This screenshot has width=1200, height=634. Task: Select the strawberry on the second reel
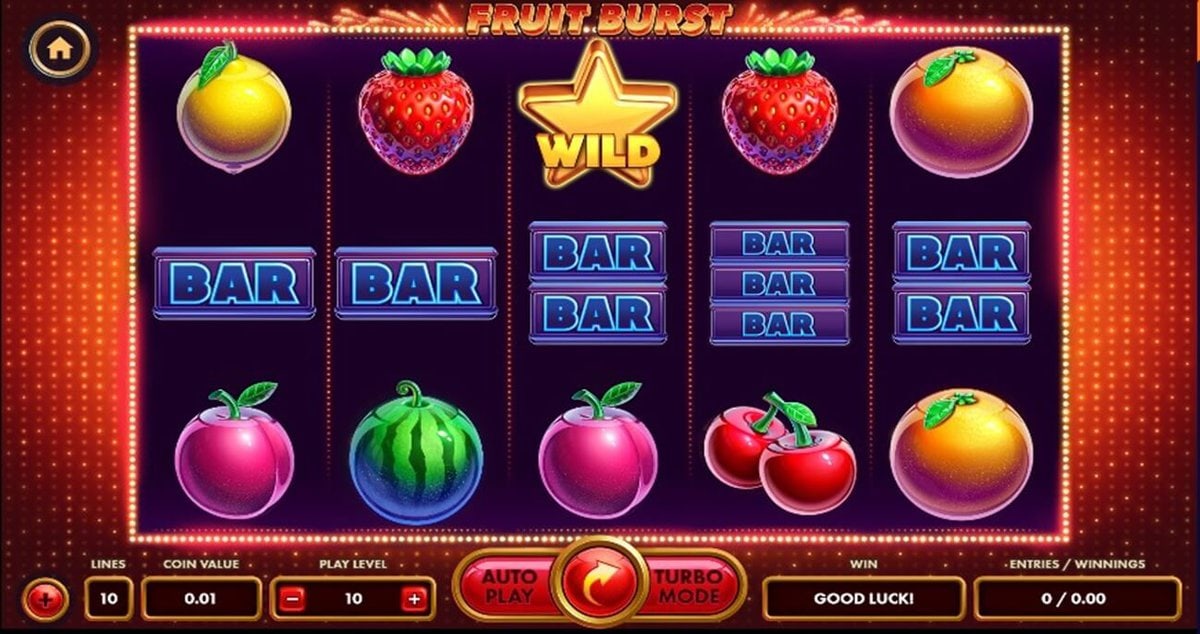point(416,111)
